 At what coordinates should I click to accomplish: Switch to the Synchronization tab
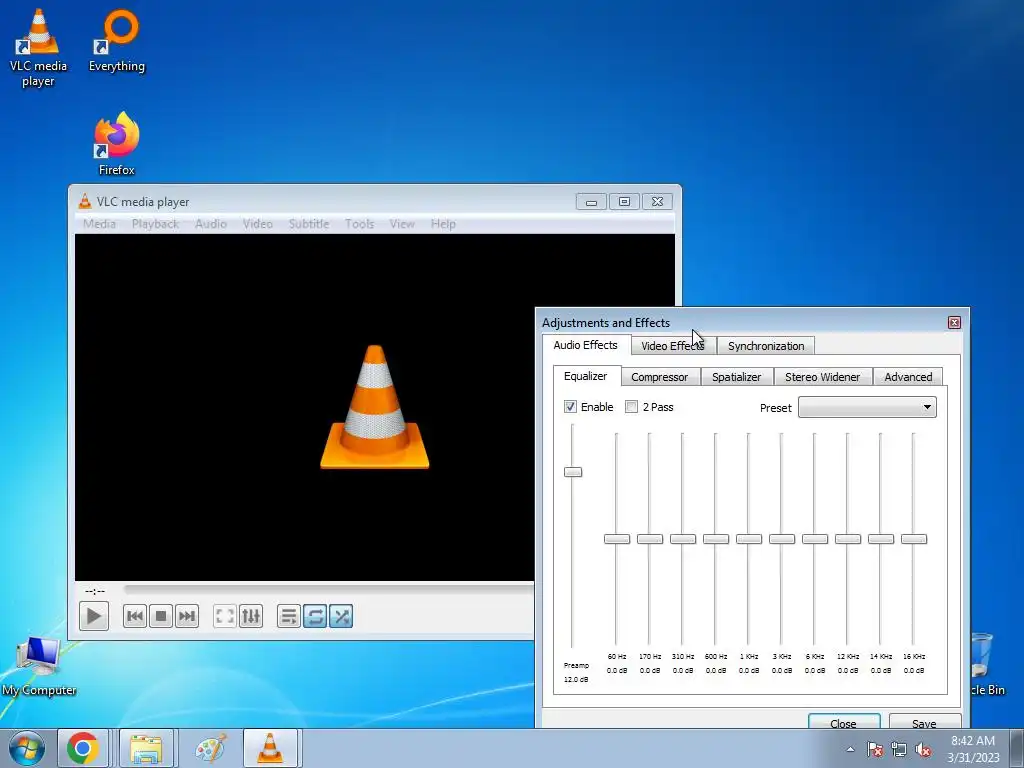pyautogui.click(x=766, y=345)
